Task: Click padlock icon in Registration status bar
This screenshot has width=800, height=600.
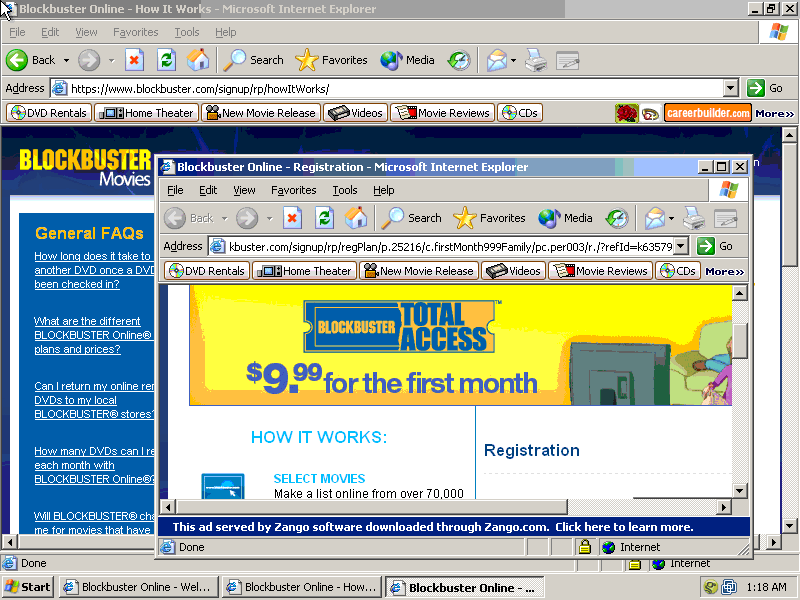Action: click(x=584, y=547)
